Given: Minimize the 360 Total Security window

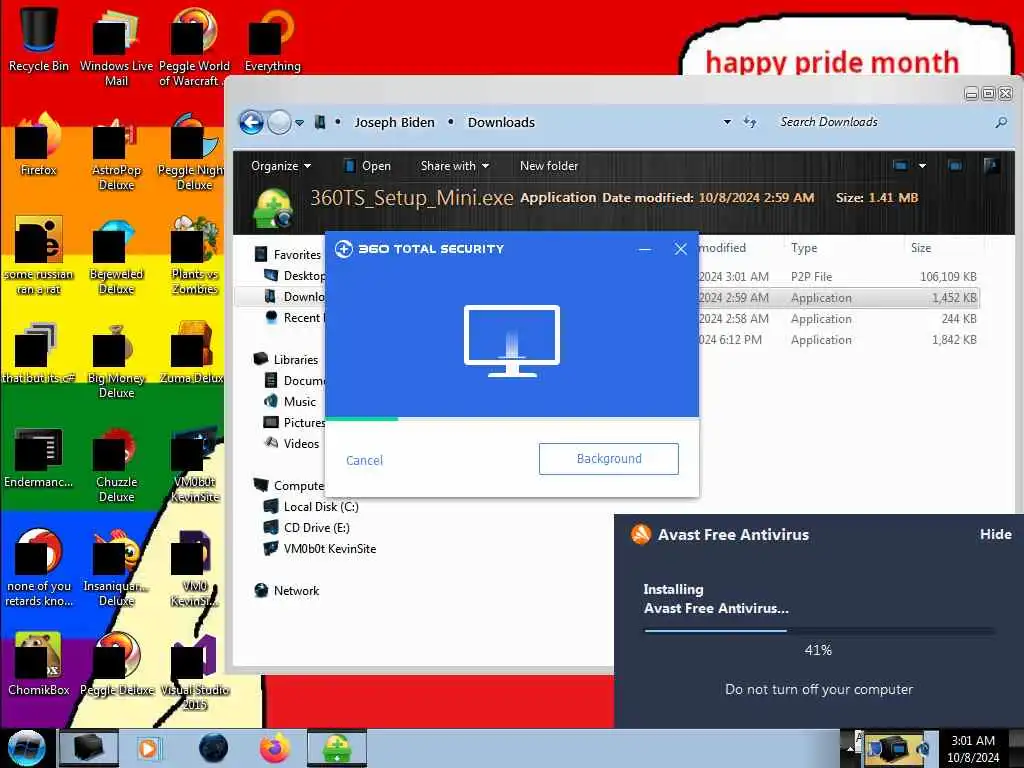Looking at the screenshot, I should click(x=645, y=249).
